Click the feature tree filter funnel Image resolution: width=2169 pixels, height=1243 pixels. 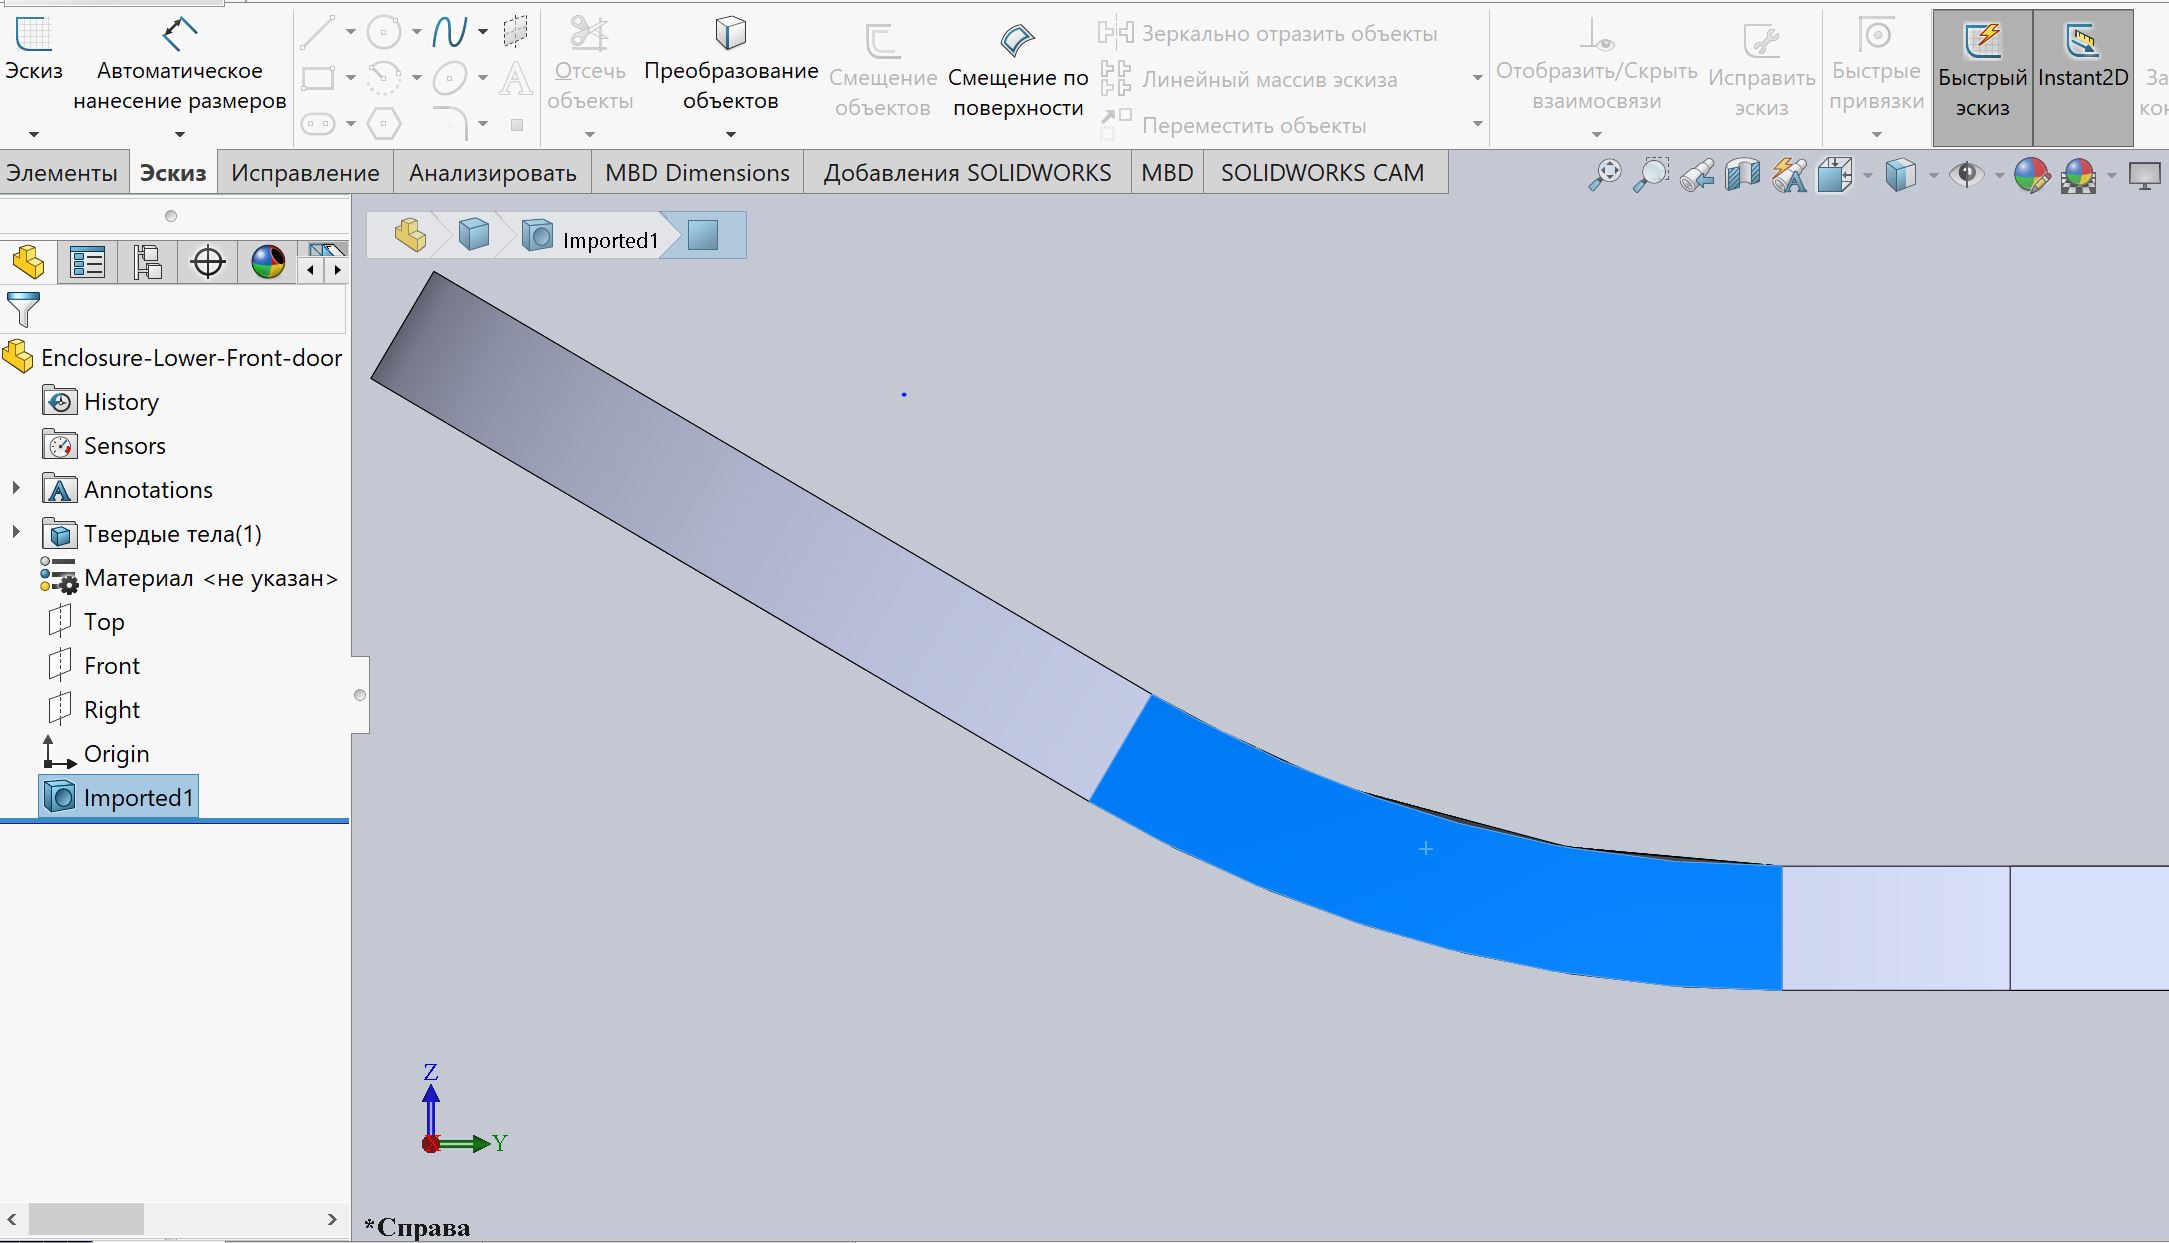coord(23,309)
